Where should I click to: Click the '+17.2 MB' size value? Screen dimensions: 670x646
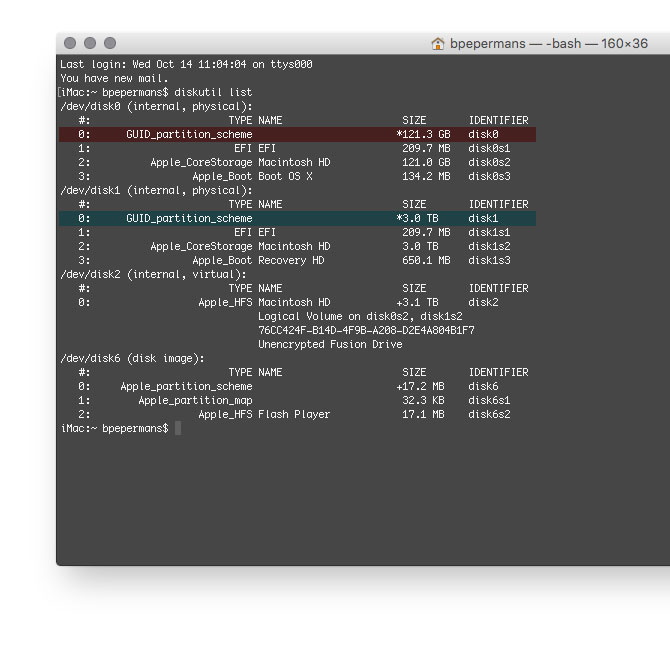pyautogui.click(x=420, y=387)
